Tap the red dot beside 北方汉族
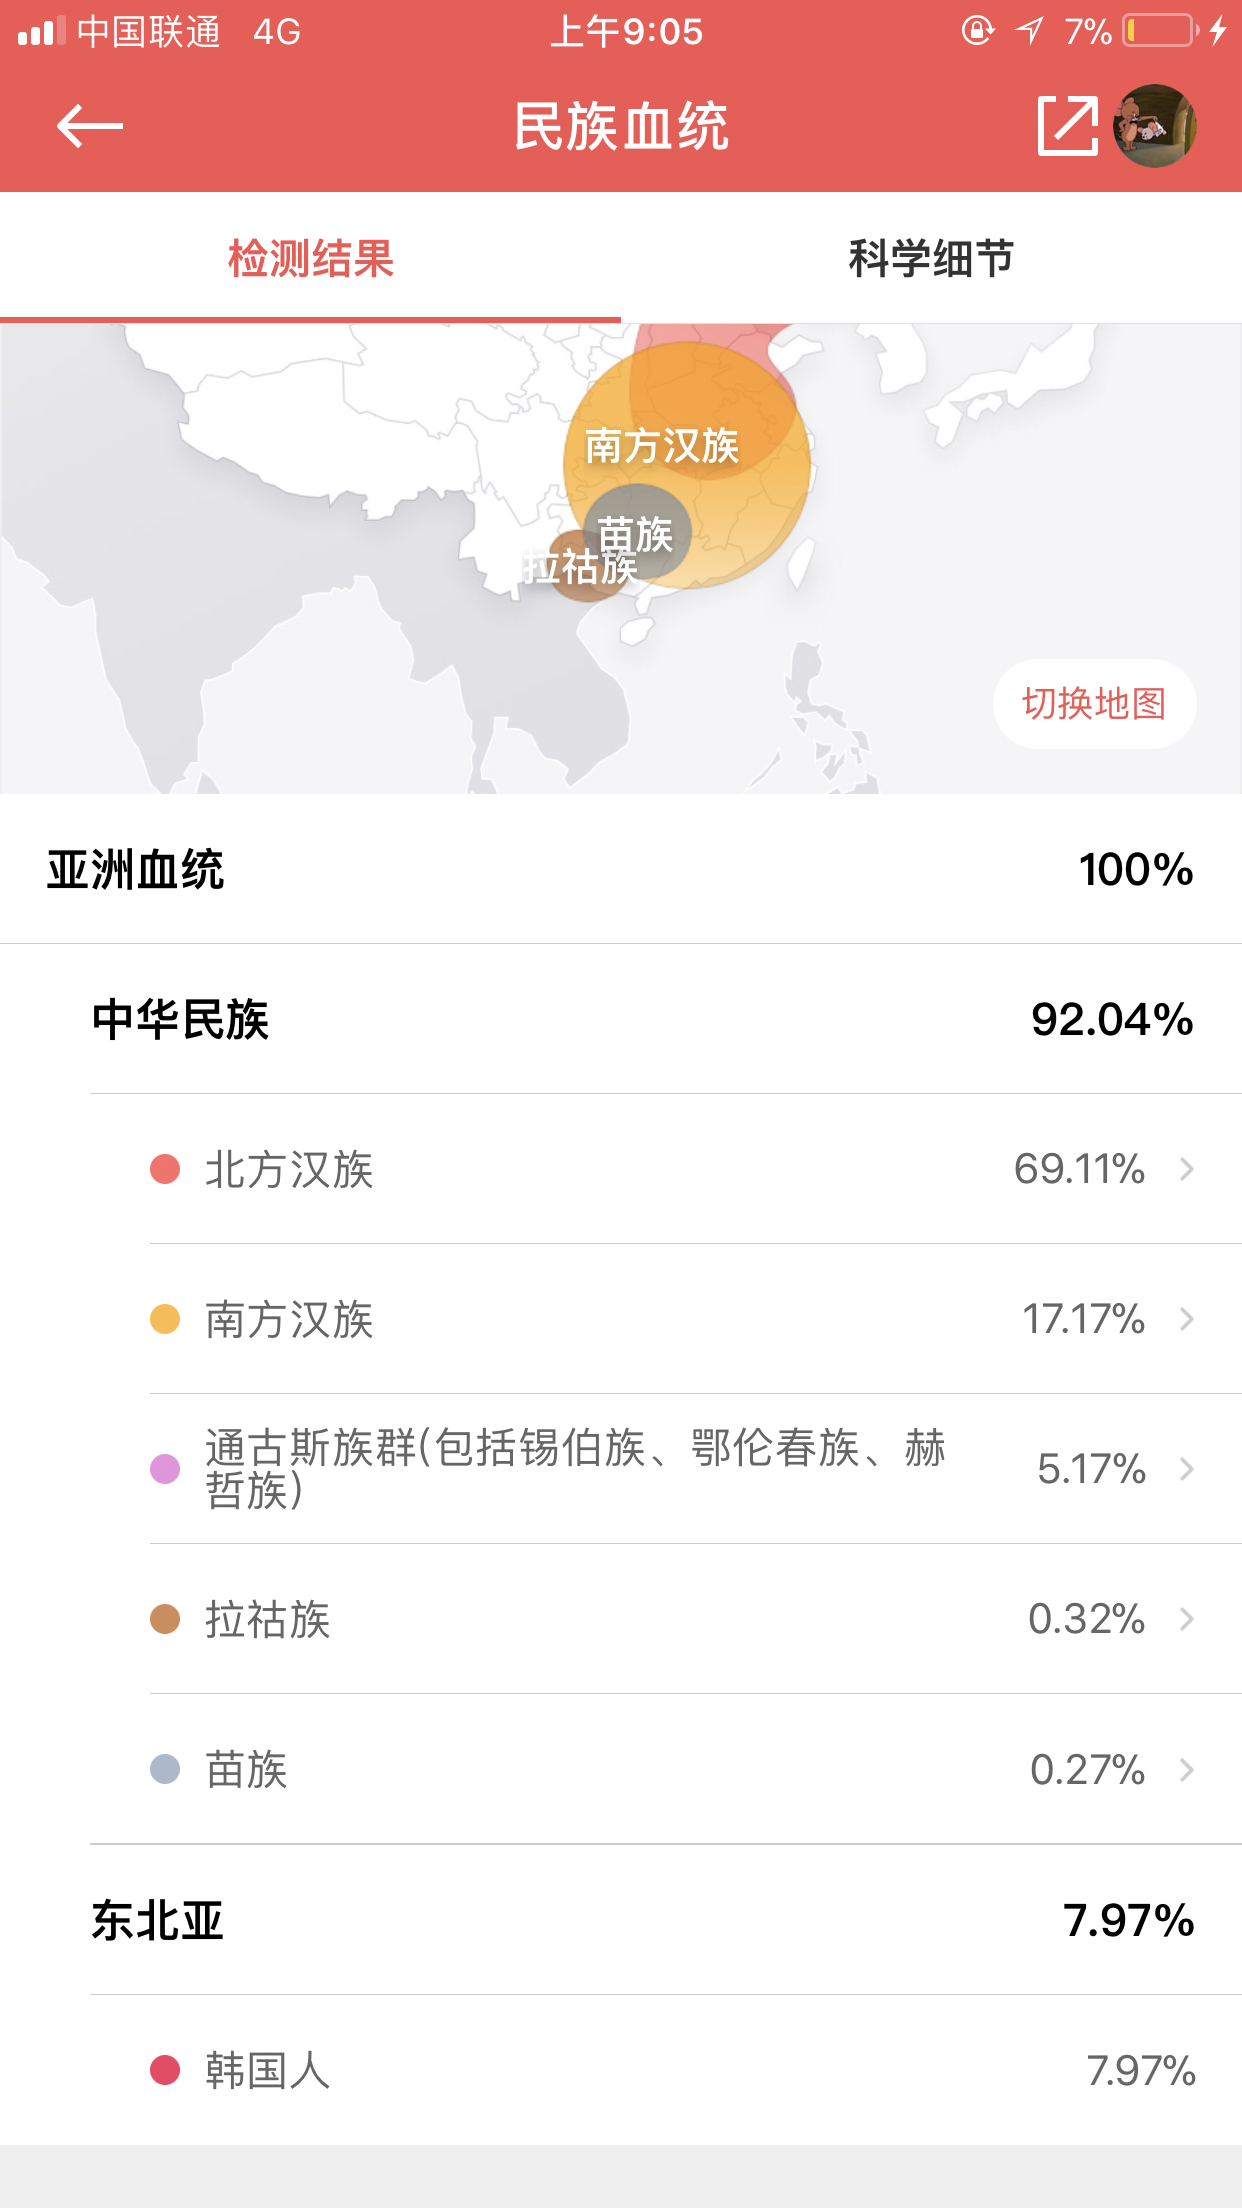The width and height of the screenshot is (1242, 2208). click(165, 1169)
